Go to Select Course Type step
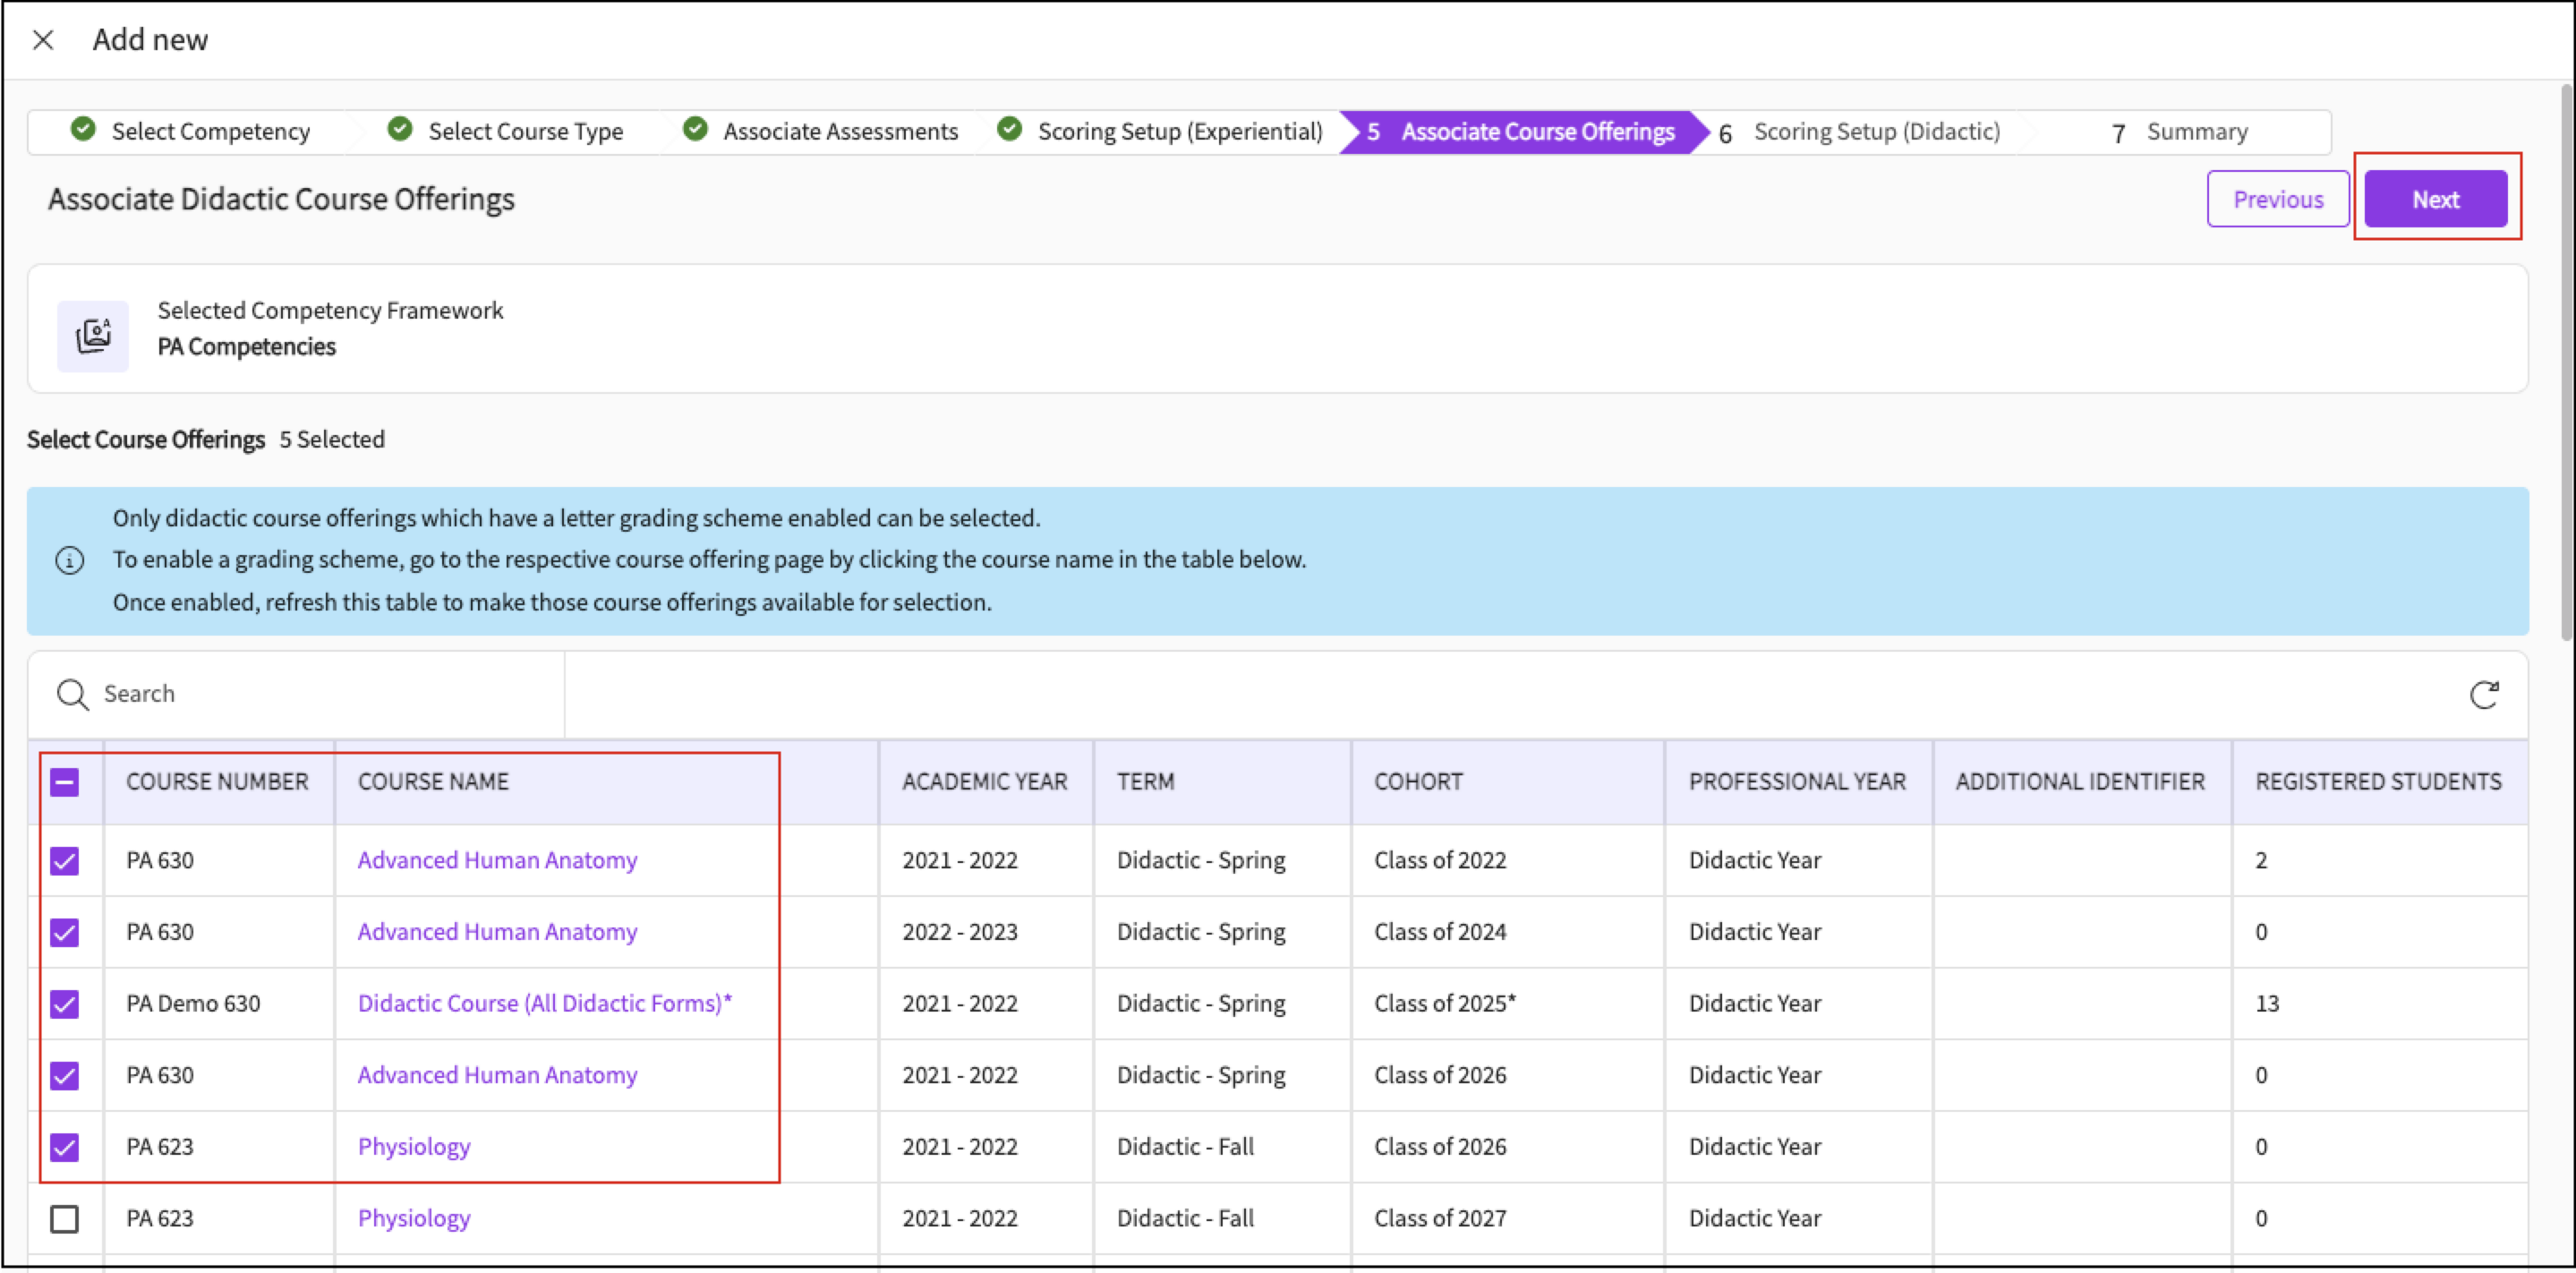Image resolution: width=2576 pixels, height=1273 pixels. point(525,132)
